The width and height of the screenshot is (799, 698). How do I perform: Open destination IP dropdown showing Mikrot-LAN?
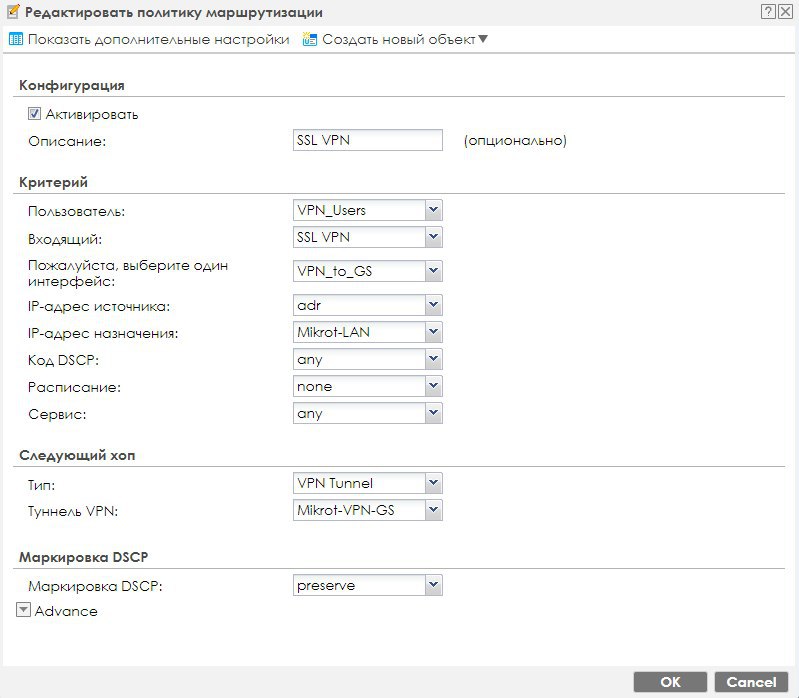pos(433,332)
